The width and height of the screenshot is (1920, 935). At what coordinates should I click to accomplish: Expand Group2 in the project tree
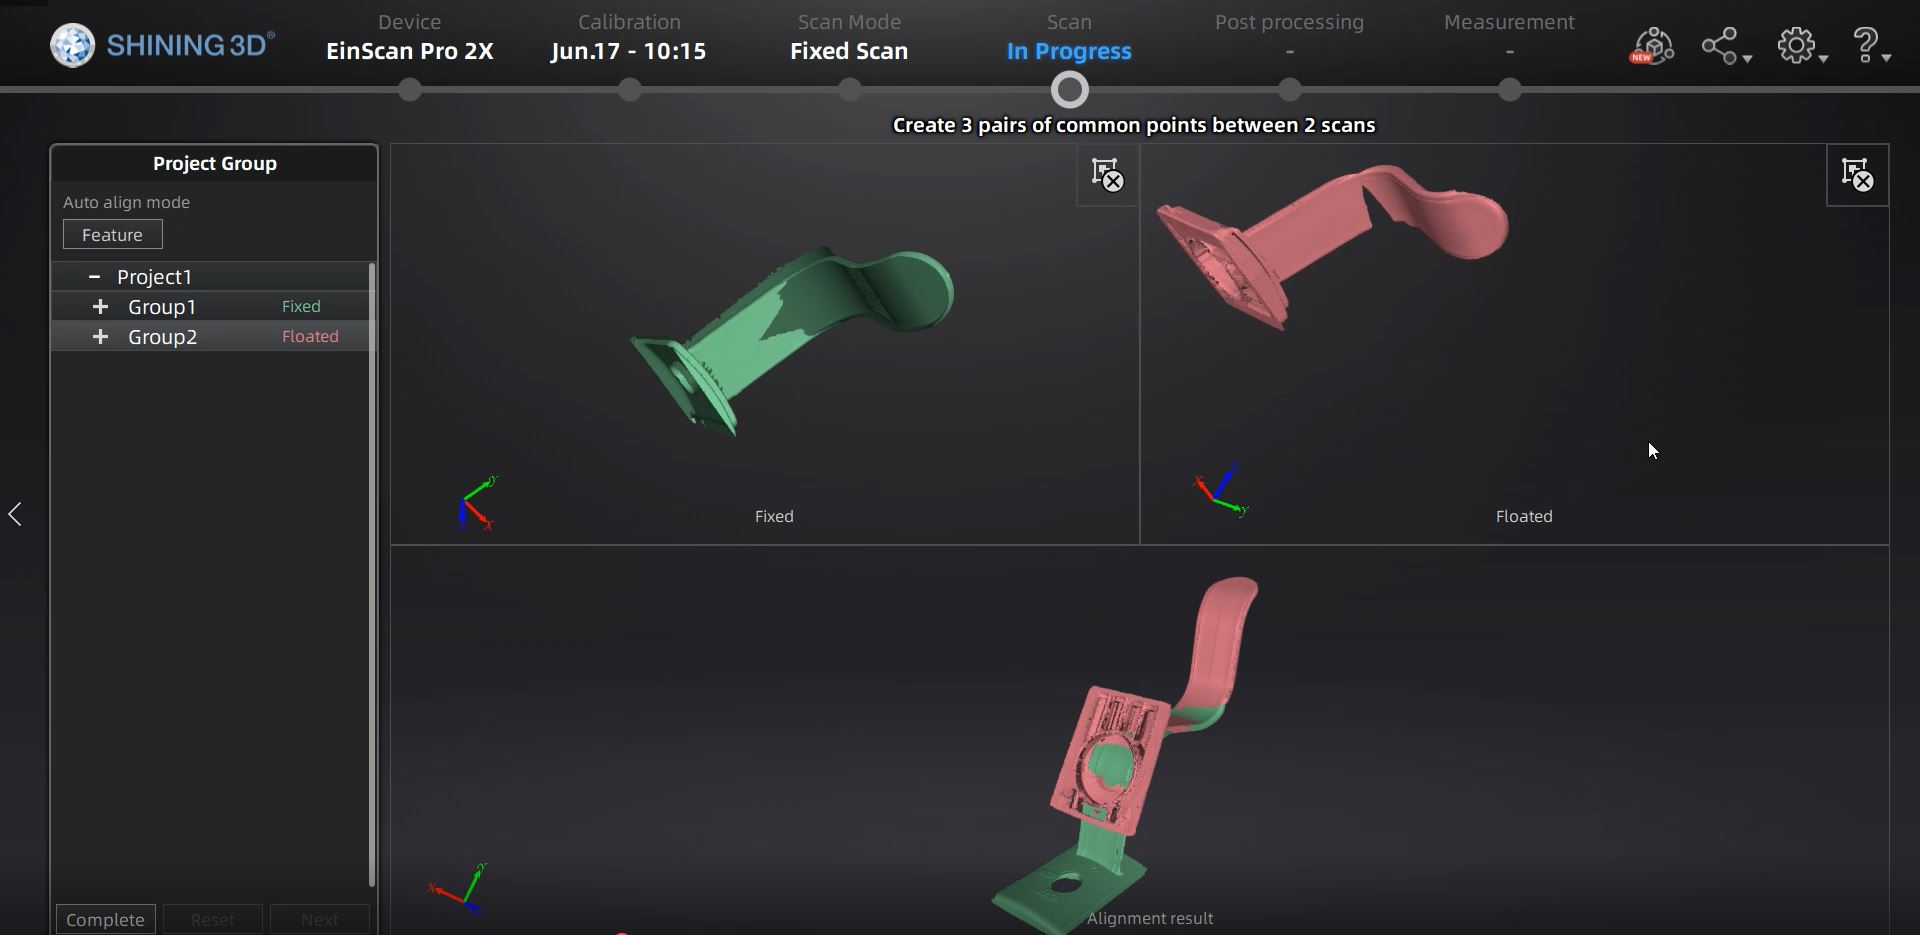click(x=100, y=337)
